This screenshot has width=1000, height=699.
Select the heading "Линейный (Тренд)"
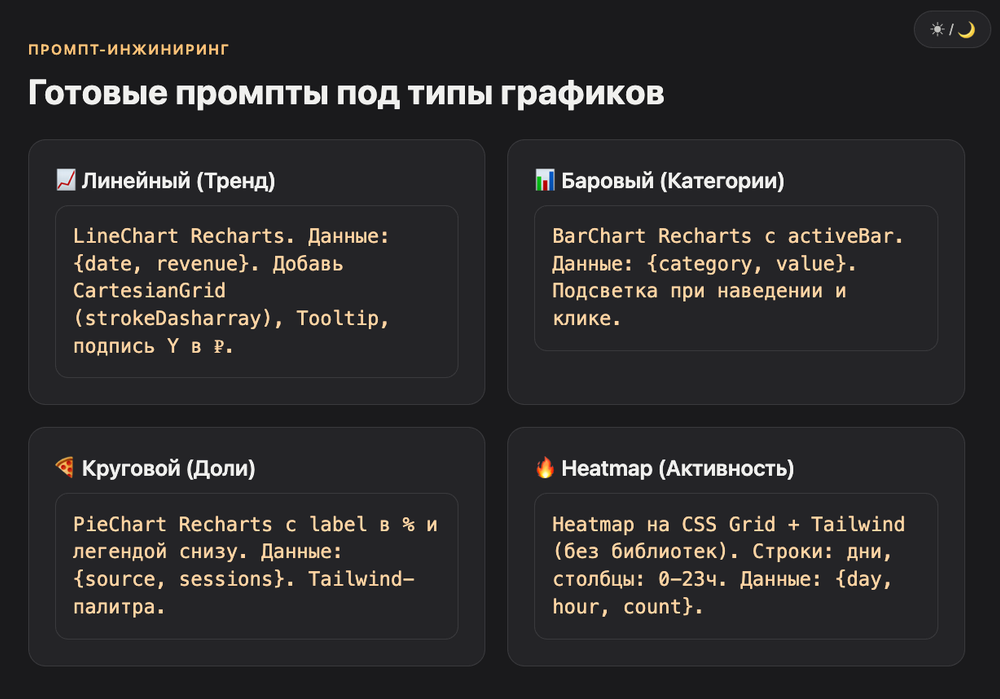click(x=178, y=181)
